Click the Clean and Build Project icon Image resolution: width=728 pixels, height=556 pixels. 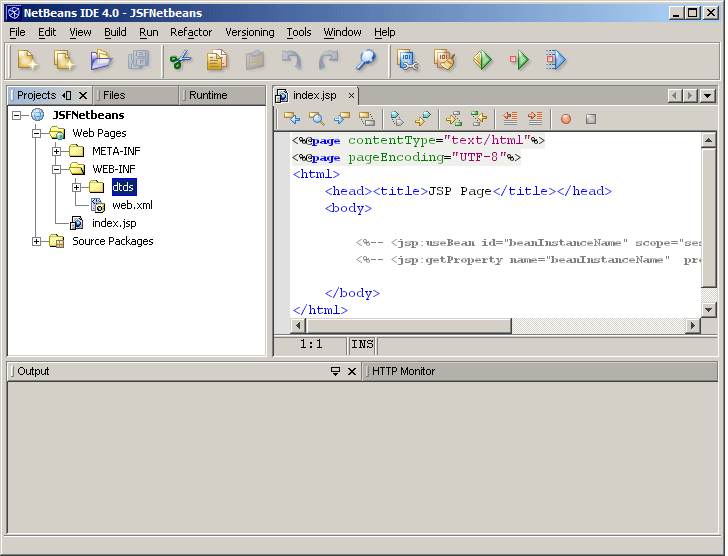(445, 60)
